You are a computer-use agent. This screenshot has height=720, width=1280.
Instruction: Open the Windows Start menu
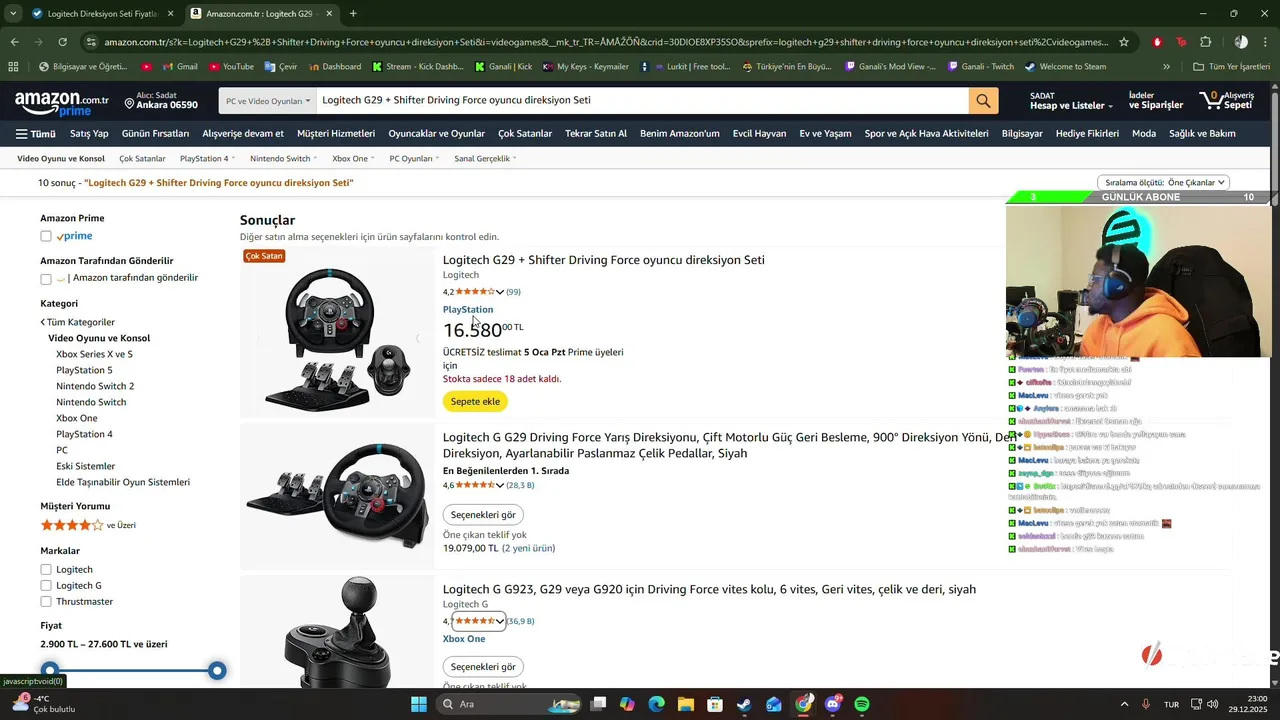click(x=419, y=704)
